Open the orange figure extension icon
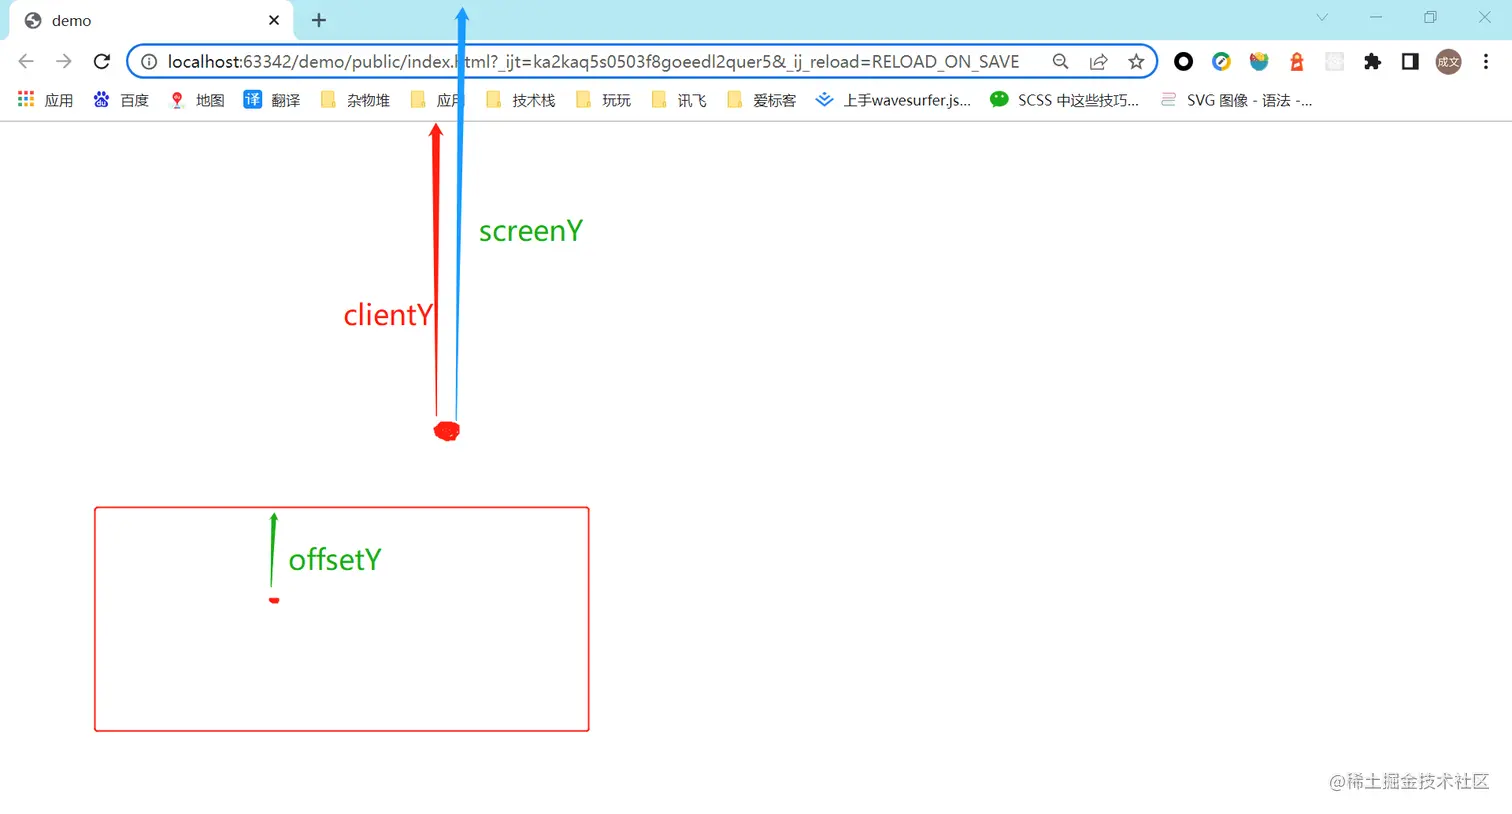Viewport: 1512px width, 814px height. pyautogui.click(x=1297, y=62)
